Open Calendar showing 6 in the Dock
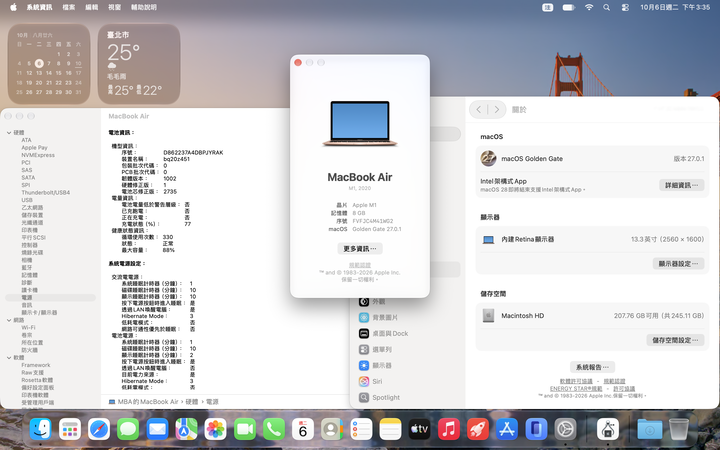Screen dimensions: 720x450 tap(303, 429)
